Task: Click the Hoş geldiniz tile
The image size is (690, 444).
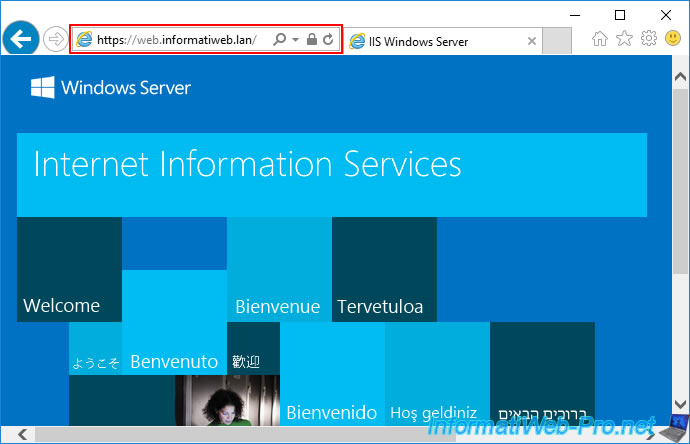Action: pyautogui.click(x=437, y=374)
